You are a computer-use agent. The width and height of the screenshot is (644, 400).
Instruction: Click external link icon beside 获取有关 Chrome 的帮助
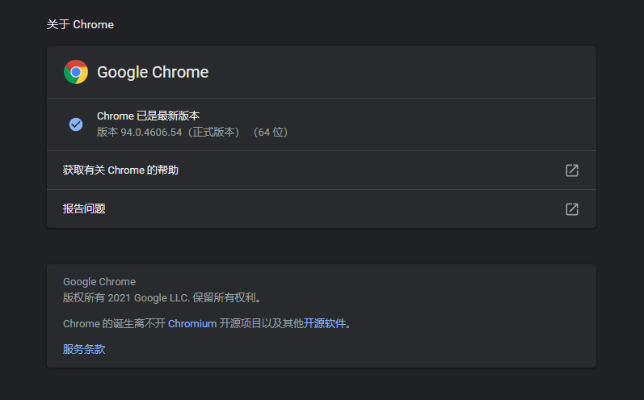pos(572,170)
